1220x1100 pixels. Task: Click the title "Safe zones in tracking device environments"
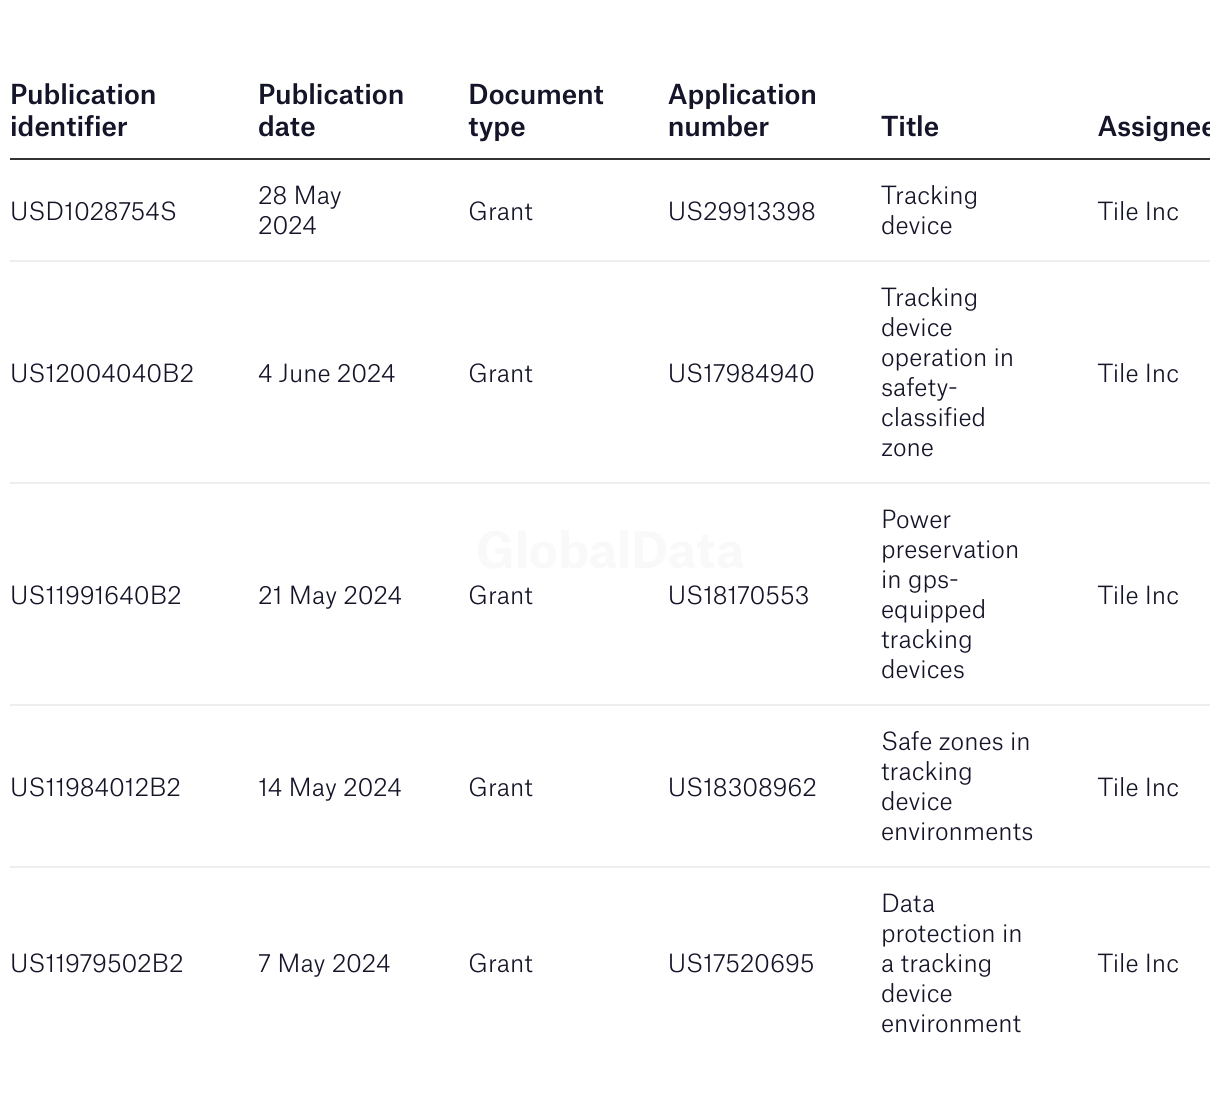pos(956,787)
